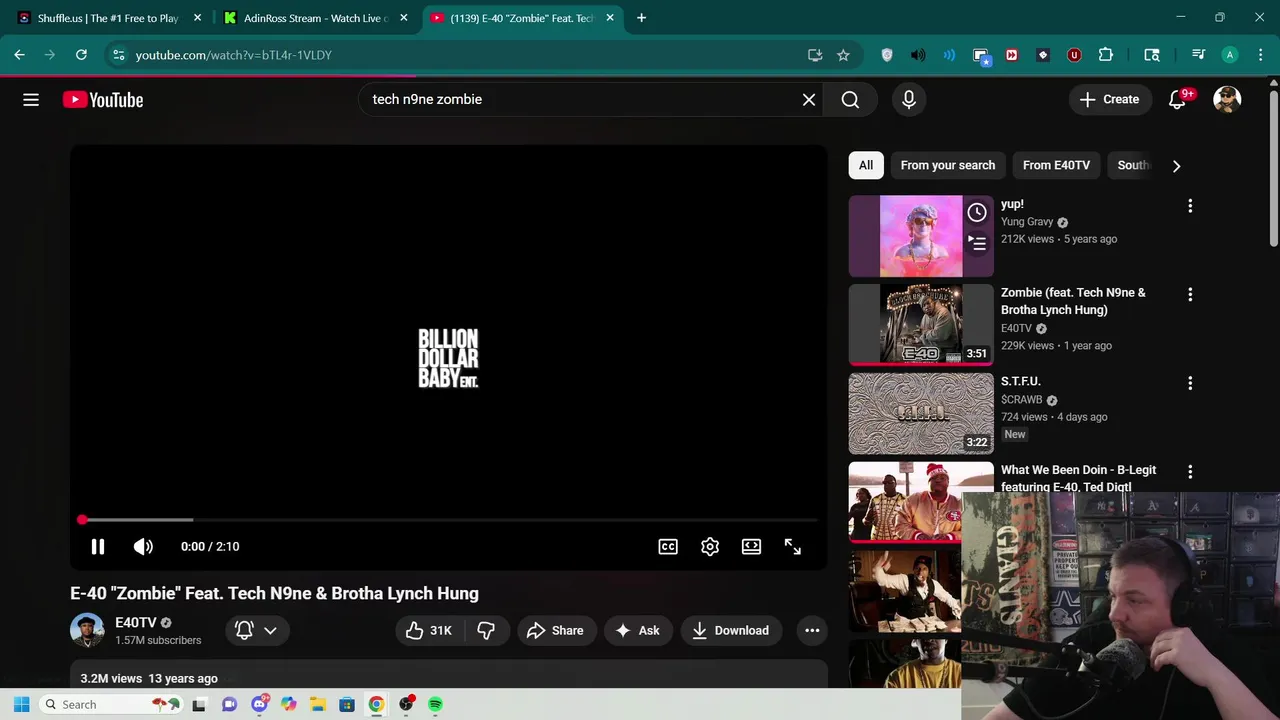The height and width of the screenshot is (720, 1280).
Task: Open Chrome media controls icon
Action: (x=1198, y=55)
